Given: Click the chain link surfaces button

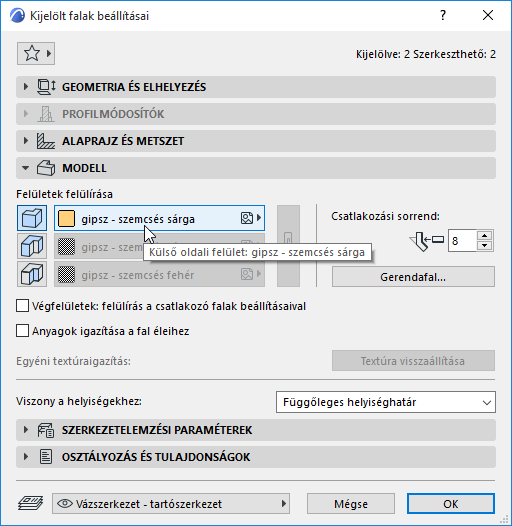Looking at the screenshot, I should click(x=288, y=246).
